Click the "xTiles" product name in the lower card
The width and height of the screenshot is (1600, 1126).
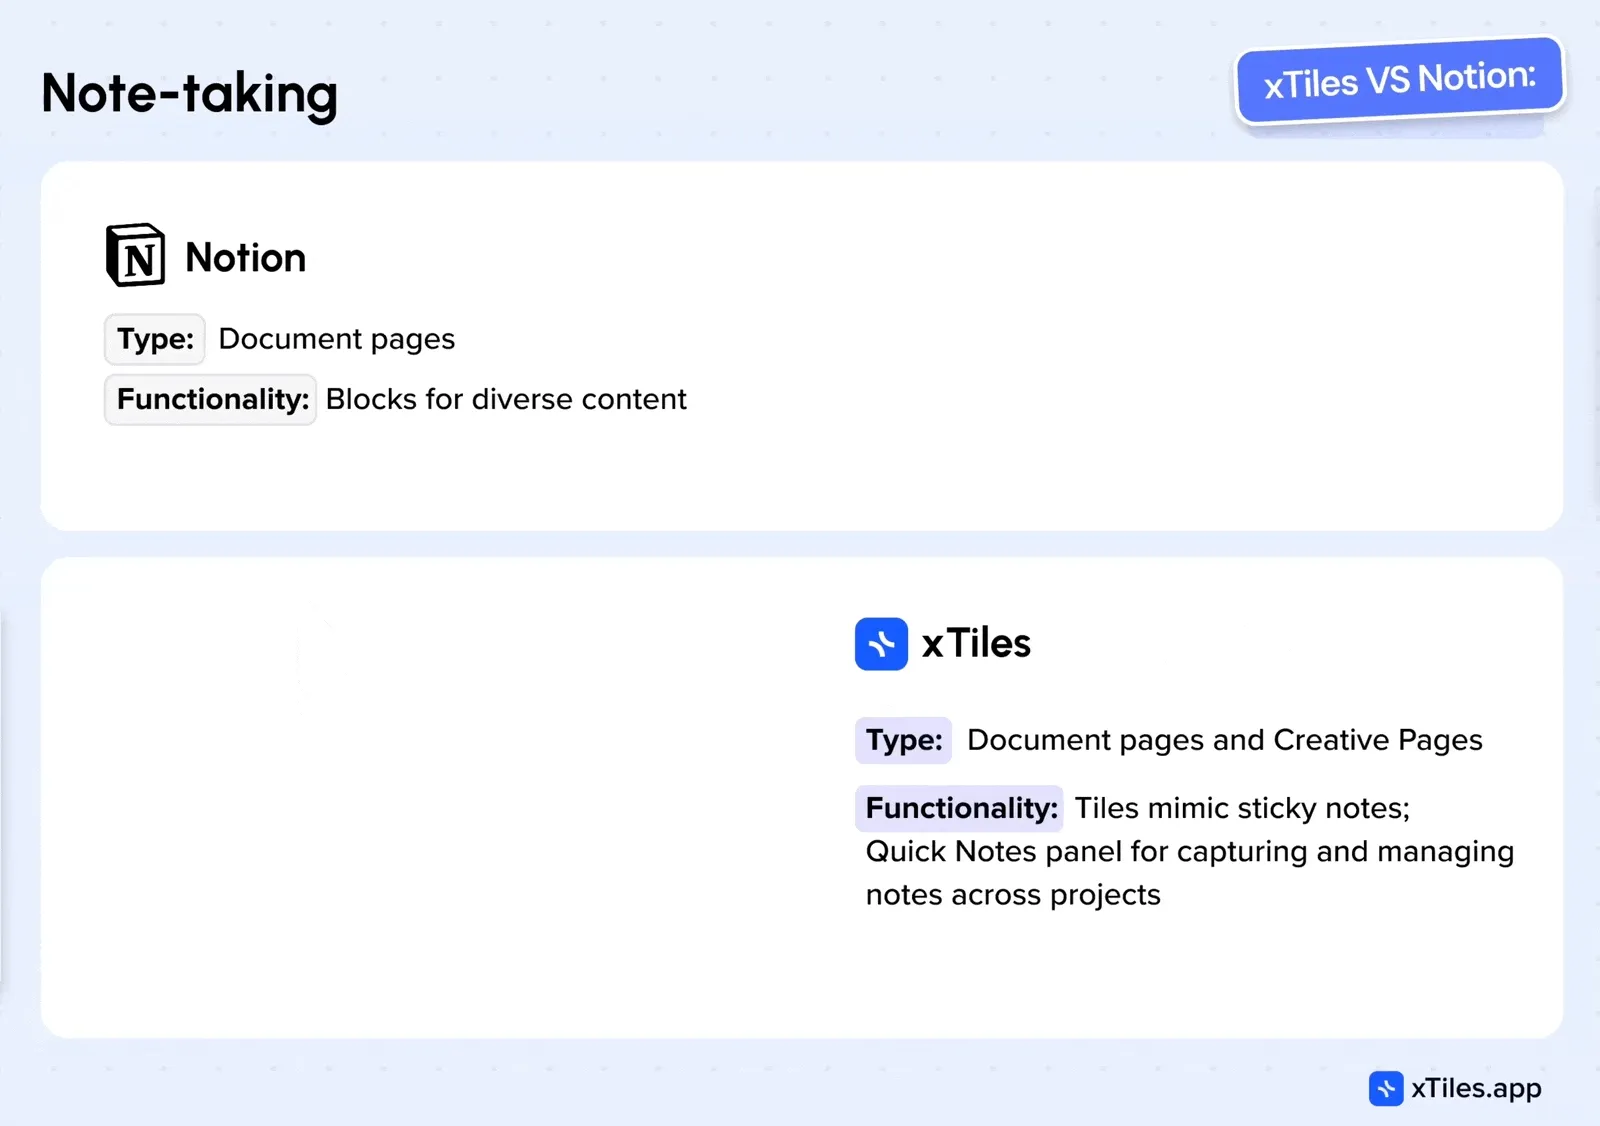tap(976, 643)
